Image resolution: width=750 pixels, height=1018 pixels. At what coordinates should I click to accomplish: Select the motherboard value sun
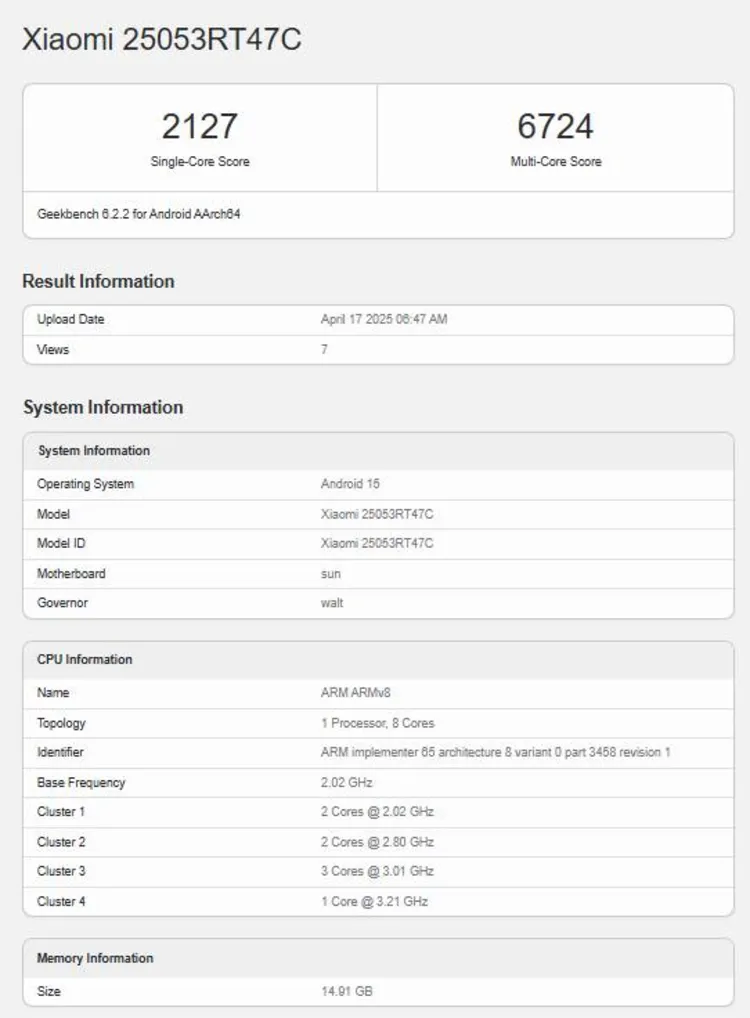click(331, 573)
